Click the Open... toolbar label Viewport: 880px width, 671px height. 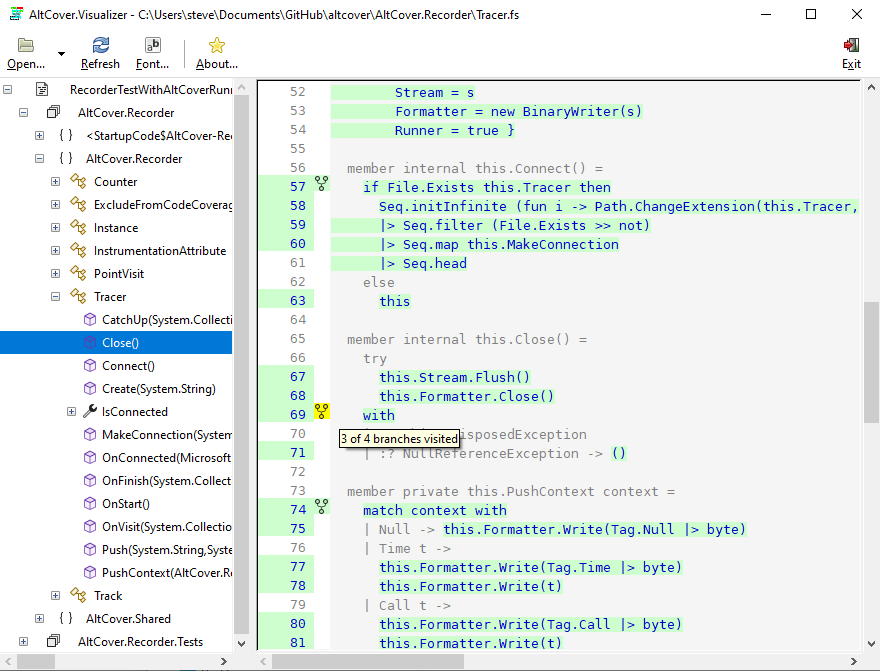click(26, 64)
